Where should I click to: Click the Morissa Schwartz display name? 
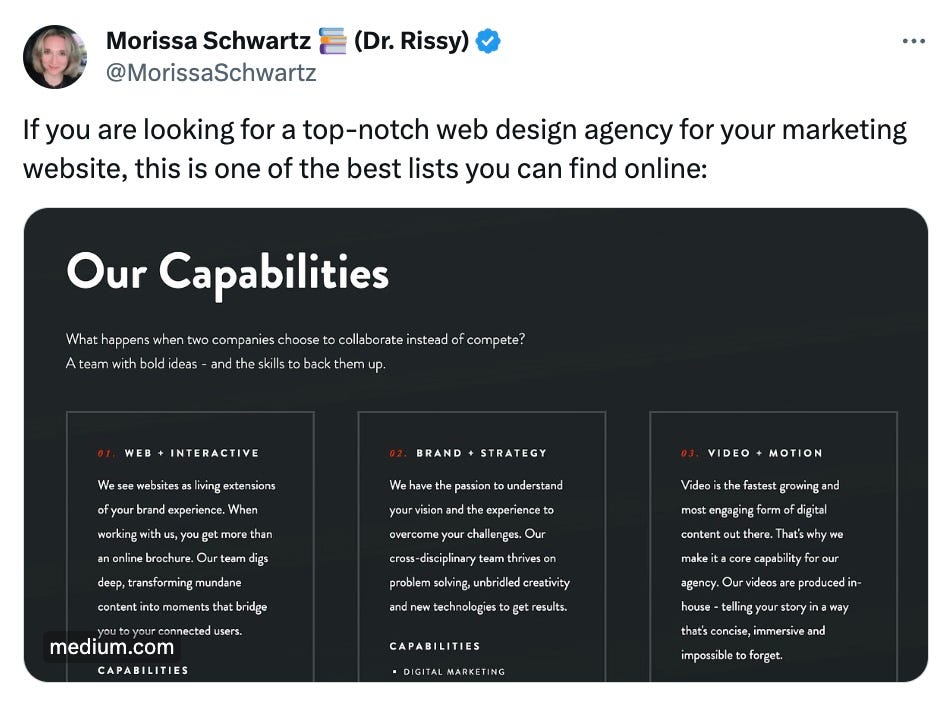coord(208,41)
